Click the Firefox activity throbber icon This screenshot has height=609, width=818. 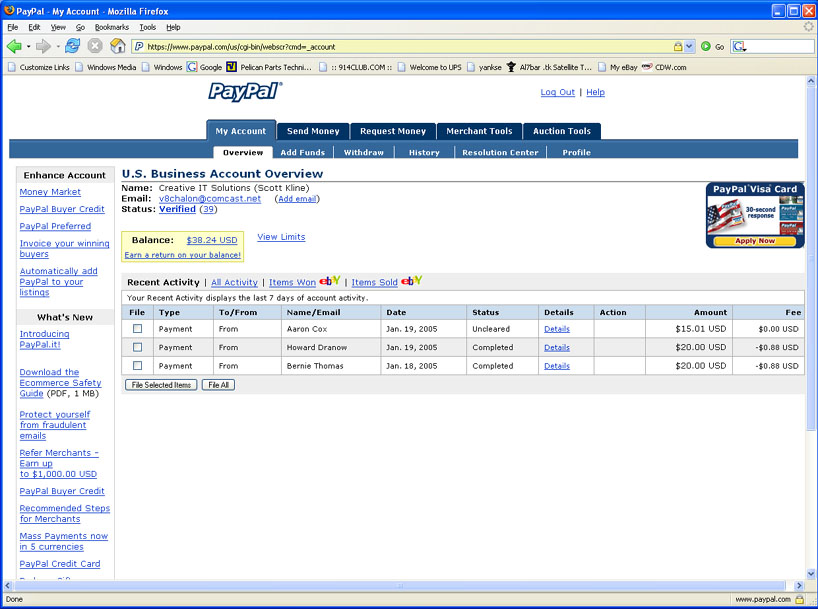coord(808,27)
